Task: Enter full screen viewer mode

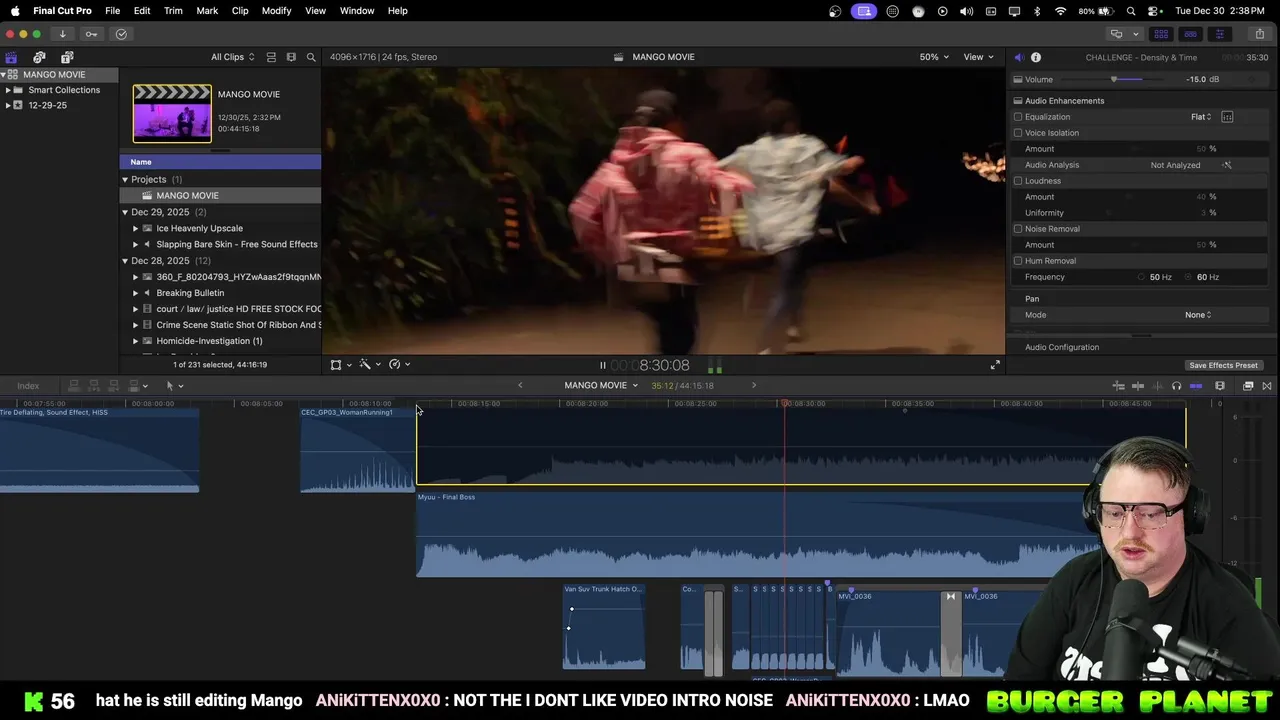Action: click(x=995, y=365)
